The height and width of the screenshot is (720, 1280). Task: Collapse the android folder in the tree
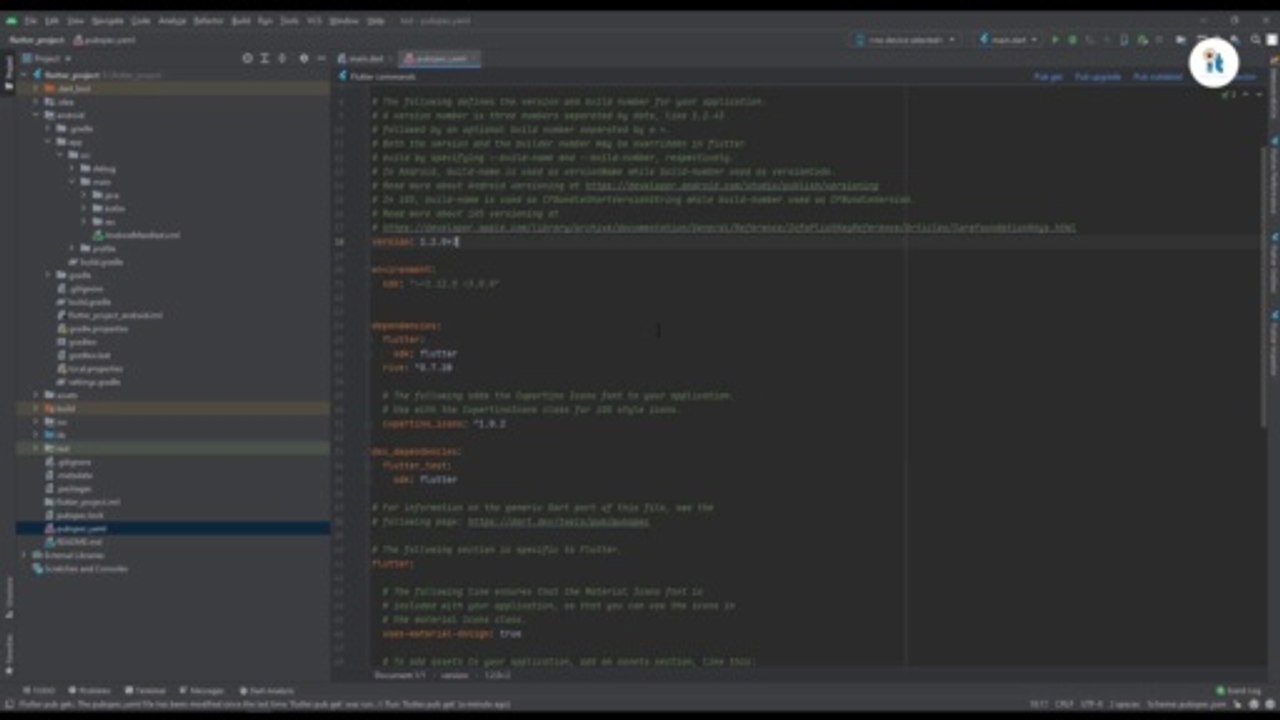click(x=37, y=115)
